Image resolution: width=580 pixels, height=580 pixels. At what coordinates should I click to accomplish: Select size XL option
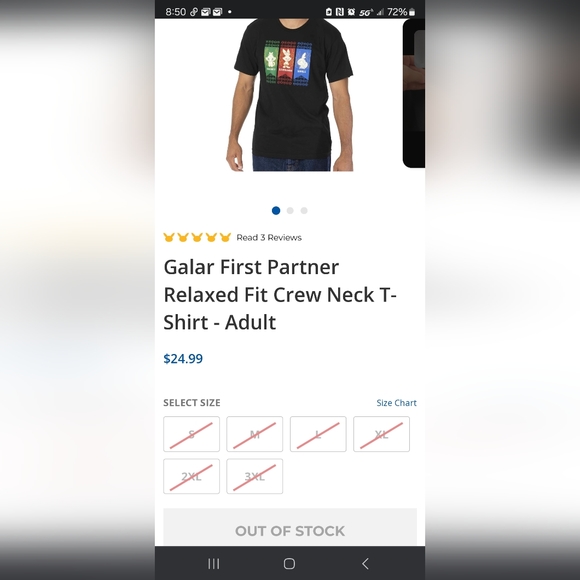(x=381, y=434)
